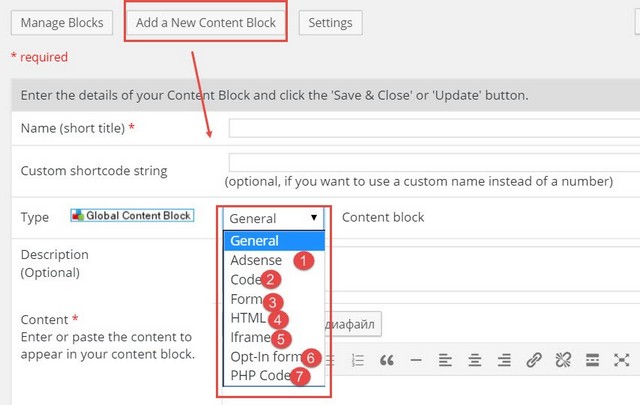
Task: Center align text in the editor toolbar
Action: point(474,360)
